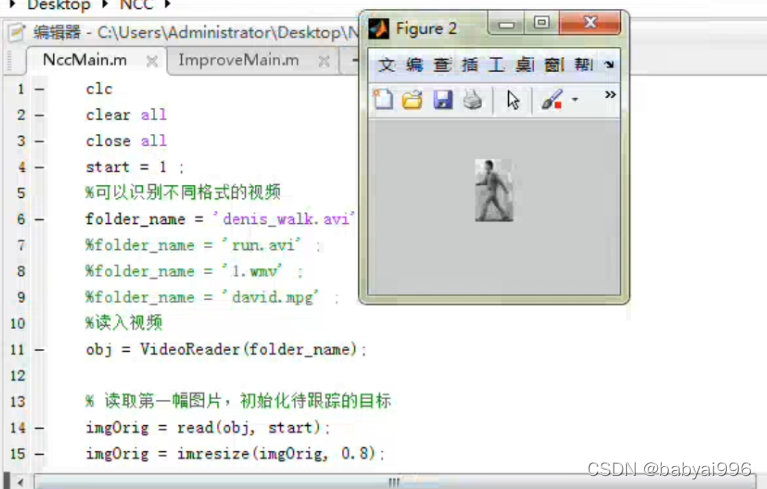
Task: Click the comment '%读入视频' on line 10
Action: [124, 323]
